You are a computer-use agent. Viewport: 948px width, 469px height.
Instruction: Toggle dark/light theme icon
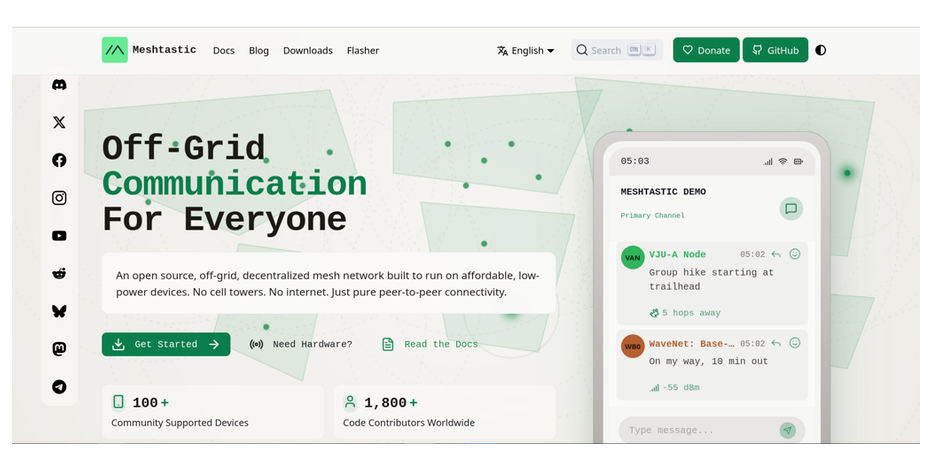tap(820, 50)
